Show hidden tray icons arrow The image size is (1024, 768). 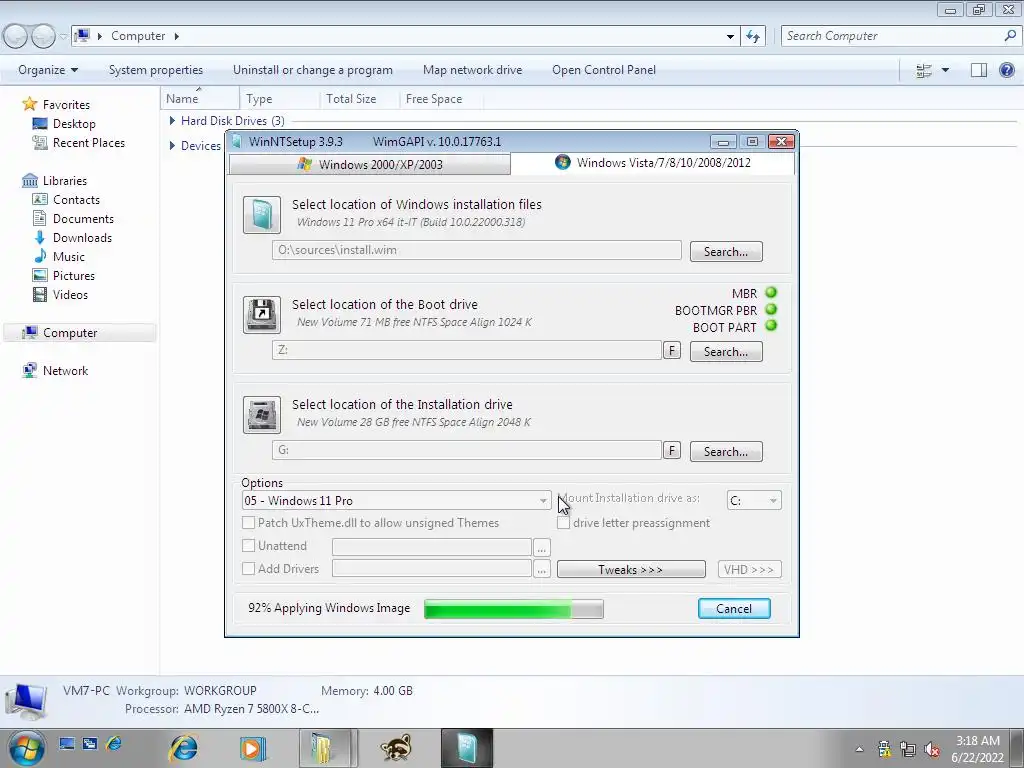859,749
